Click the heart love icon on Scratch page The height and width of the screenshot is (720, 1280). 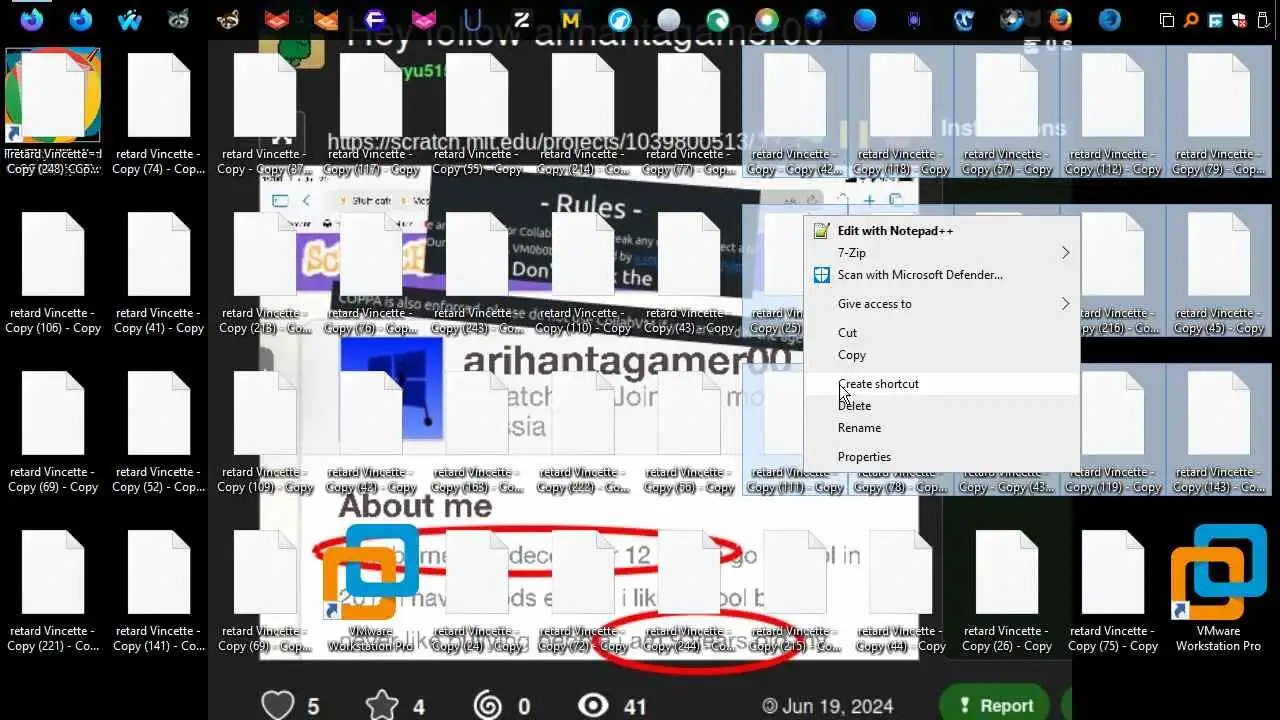(x=278, y=706)
